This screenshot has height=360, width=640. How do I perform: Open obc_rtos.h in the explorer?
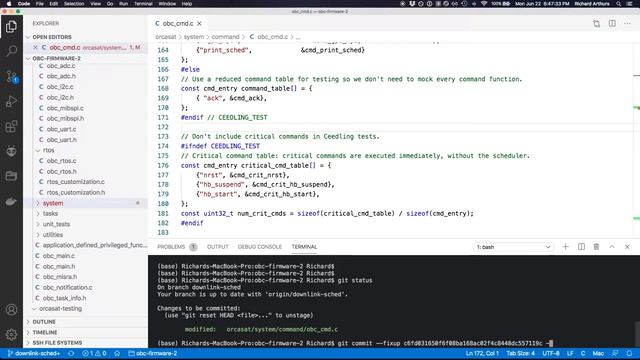[x=61, y=171]
